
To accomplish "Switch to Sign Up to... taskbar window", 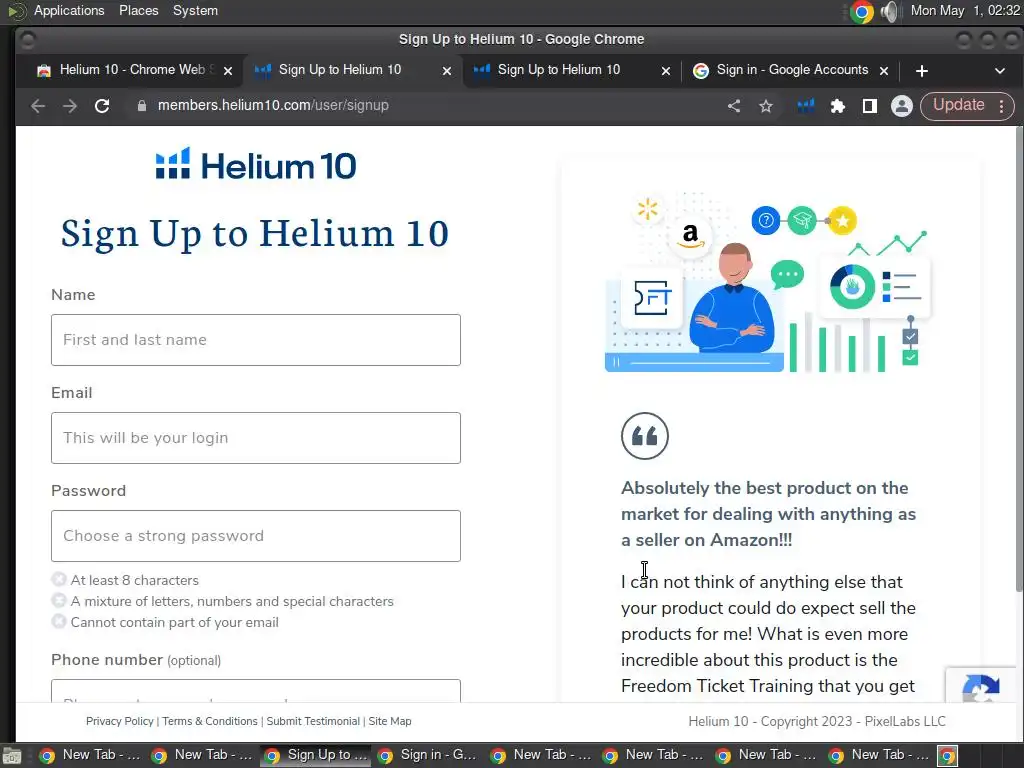I will pos(316,756).
